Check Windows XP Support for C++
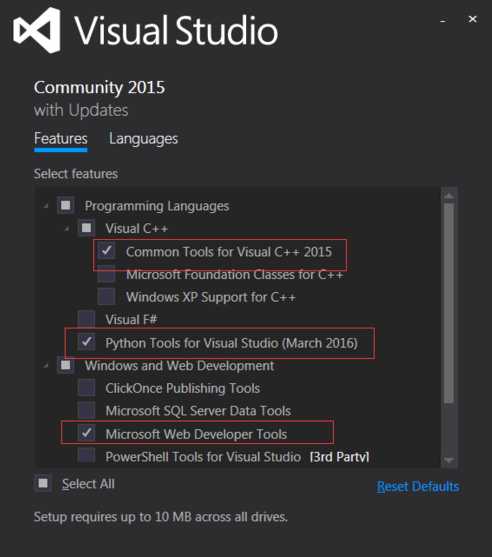 pos(107,297)
